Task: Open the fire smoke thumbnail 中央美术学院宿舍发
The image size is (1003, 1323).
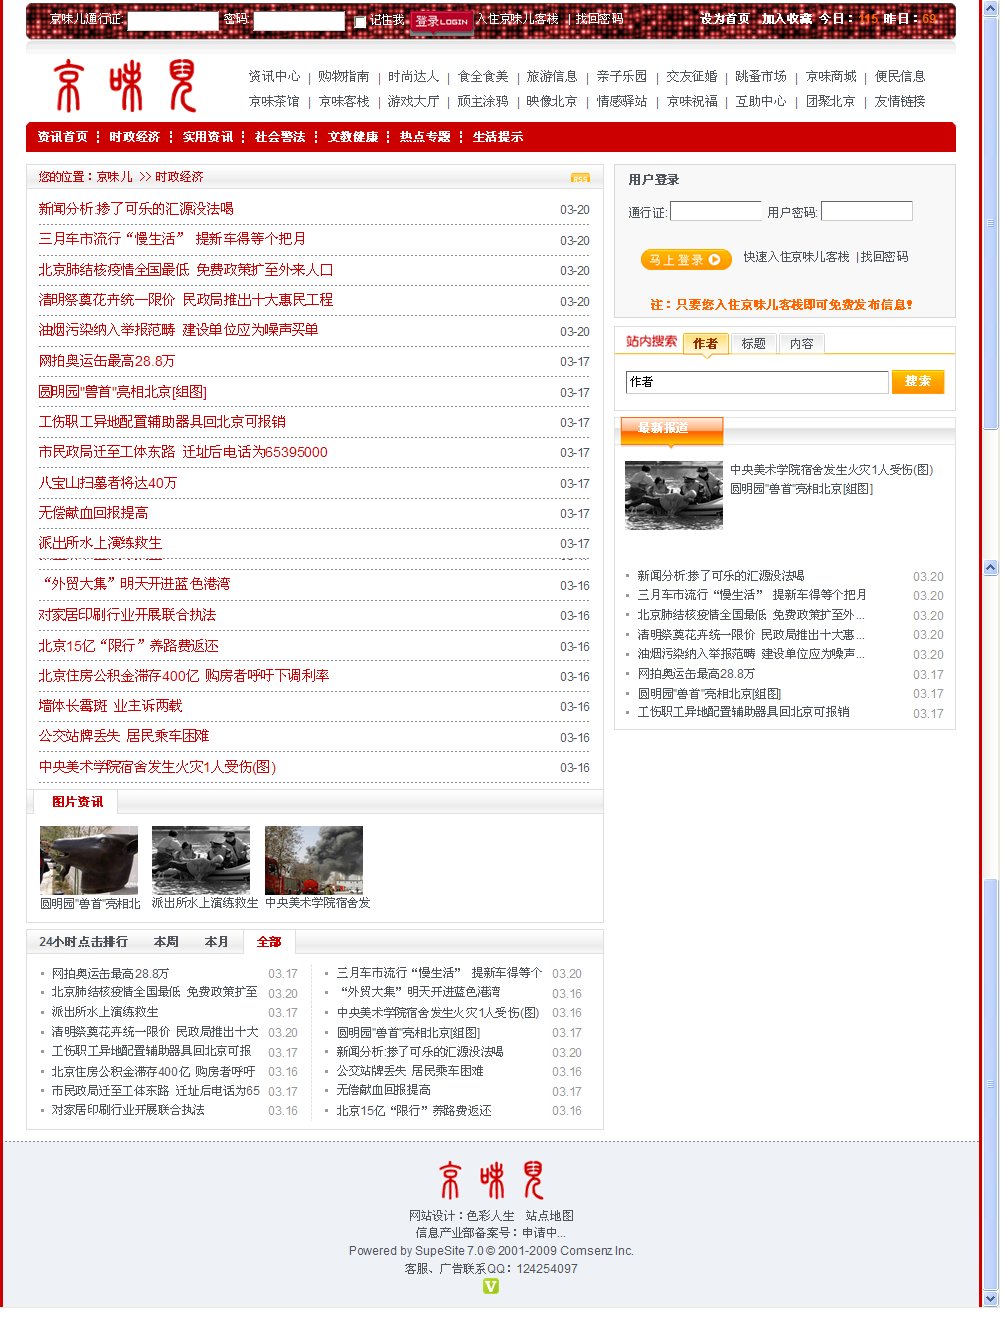Action: pos(314,860)
